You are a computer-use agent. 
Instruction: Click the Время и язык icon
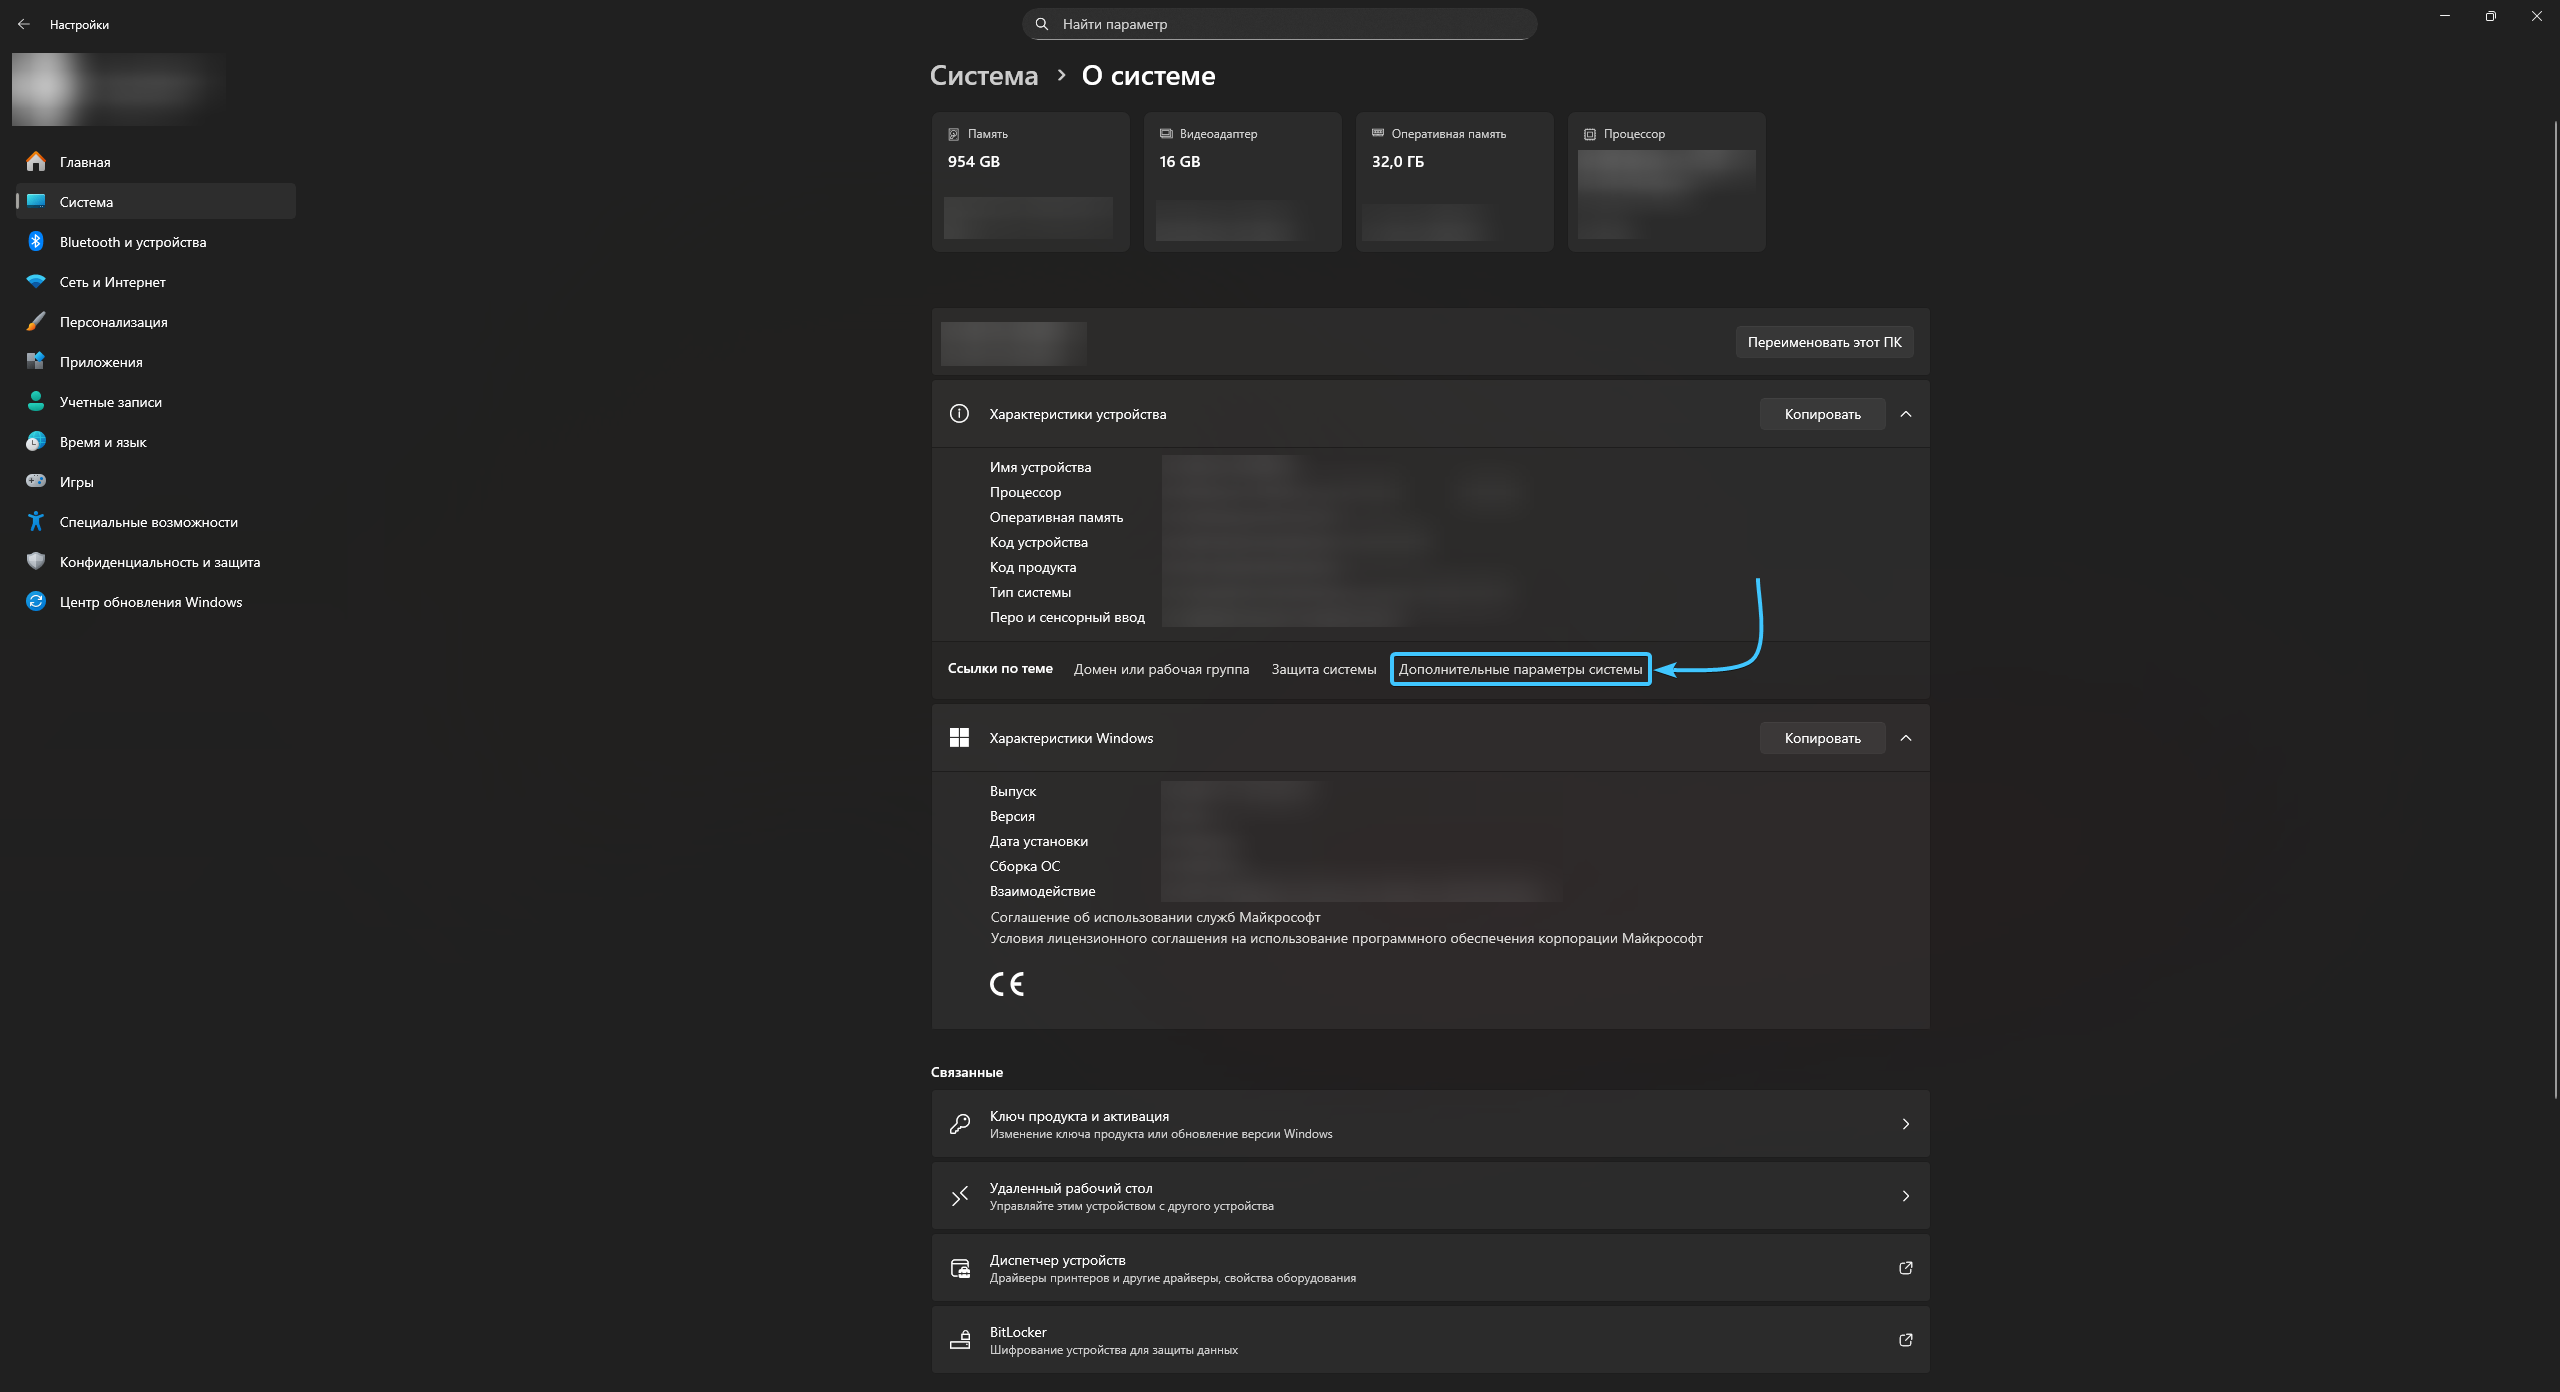36,442
